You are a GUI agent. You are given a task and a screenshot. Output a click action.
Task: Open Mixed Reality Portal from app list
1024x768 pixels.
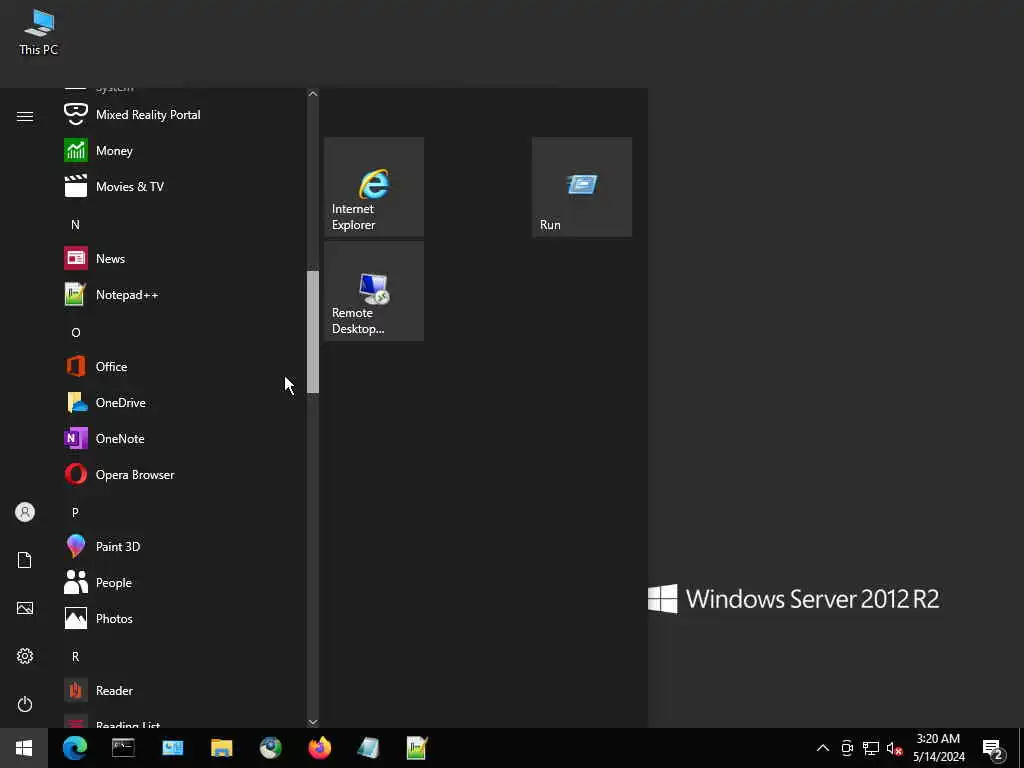(183, 114)
